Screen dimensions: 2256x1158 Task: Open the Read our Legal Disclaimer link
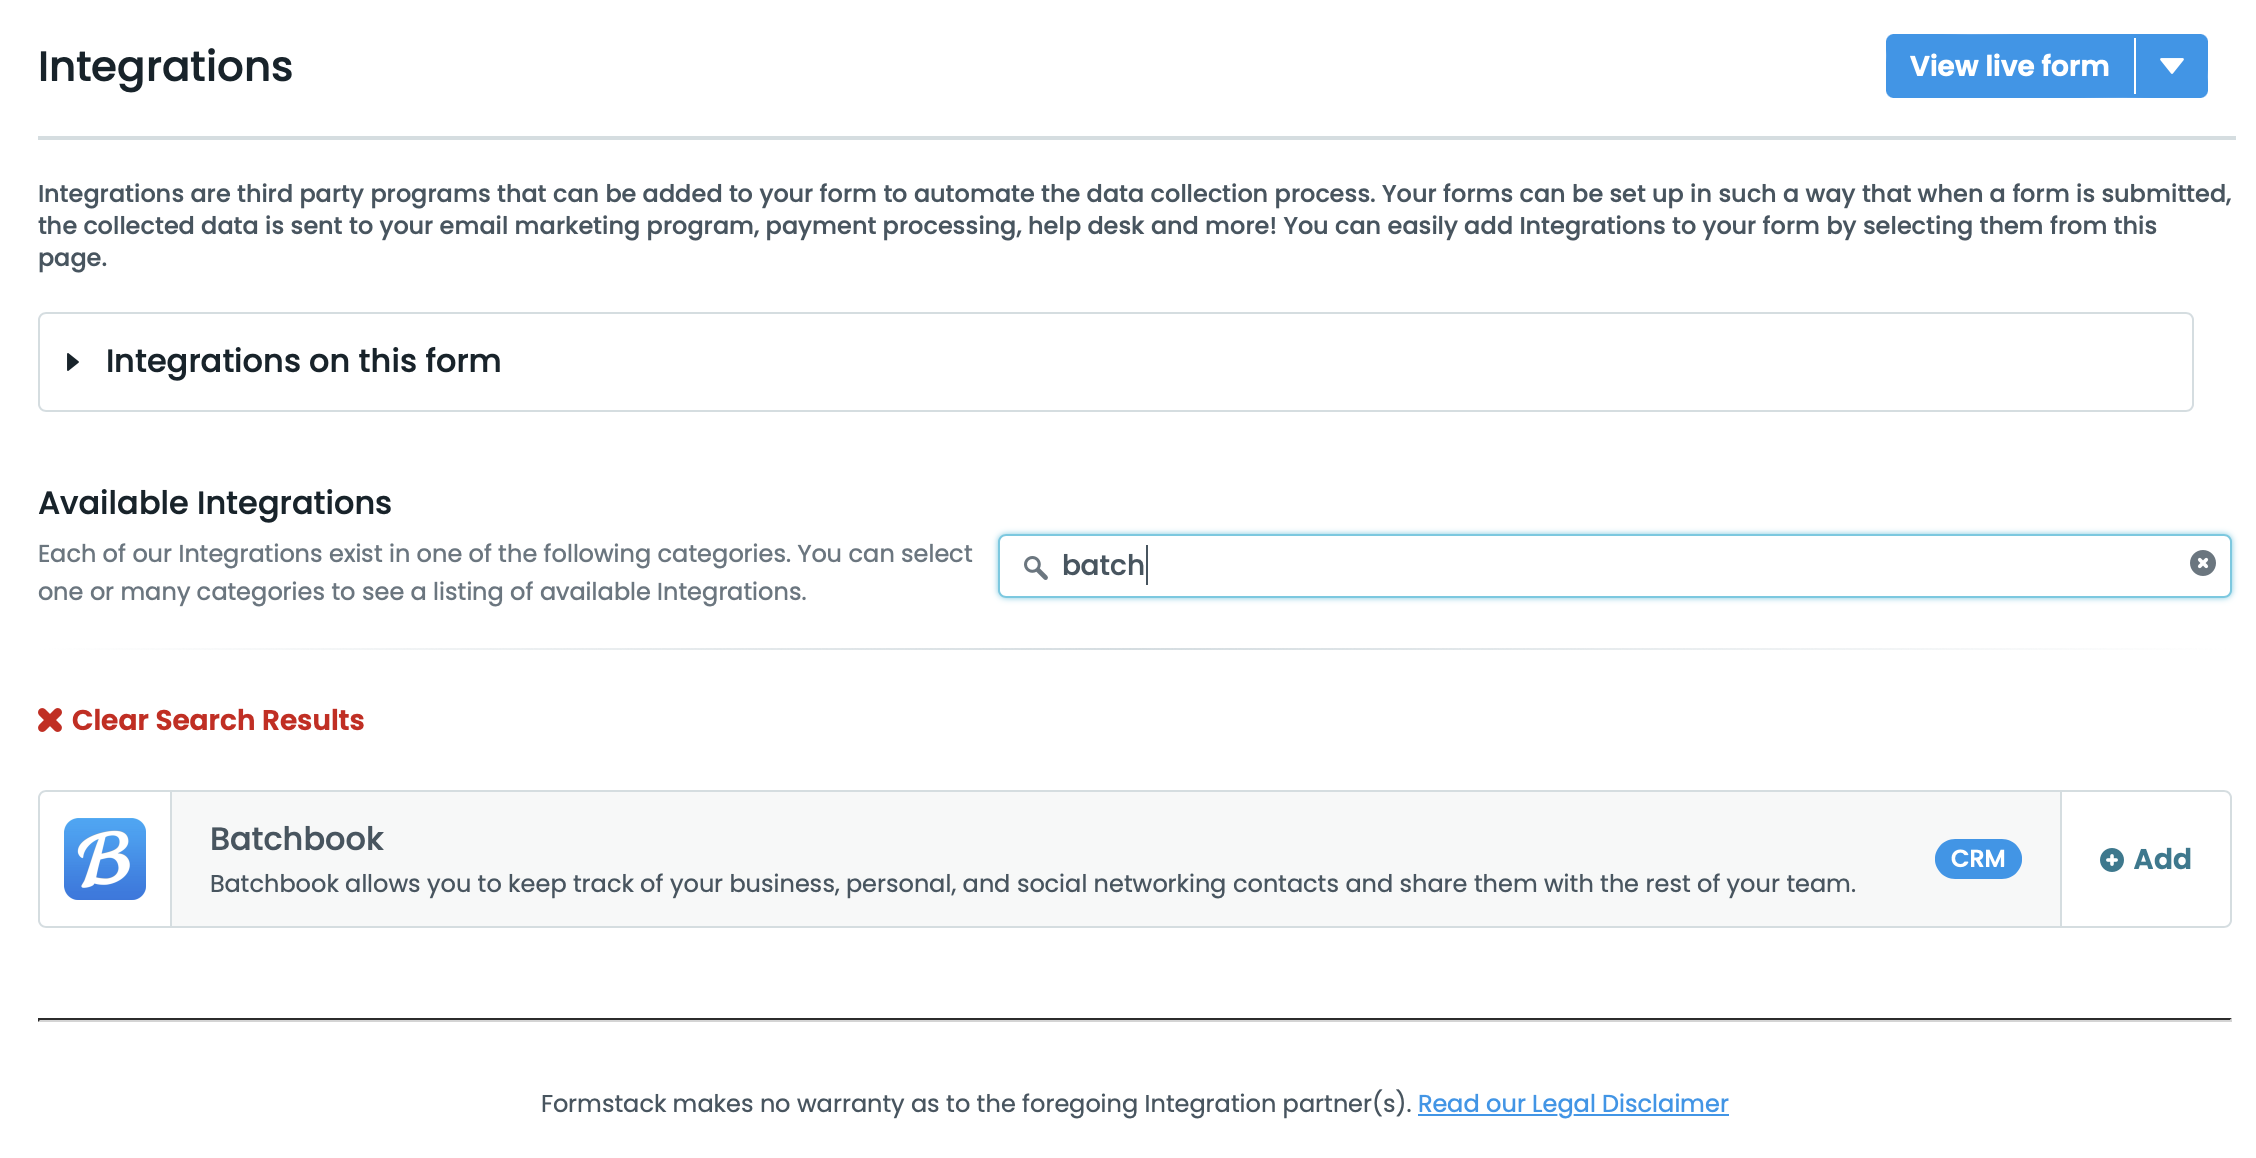(x=1572, y=1103)
